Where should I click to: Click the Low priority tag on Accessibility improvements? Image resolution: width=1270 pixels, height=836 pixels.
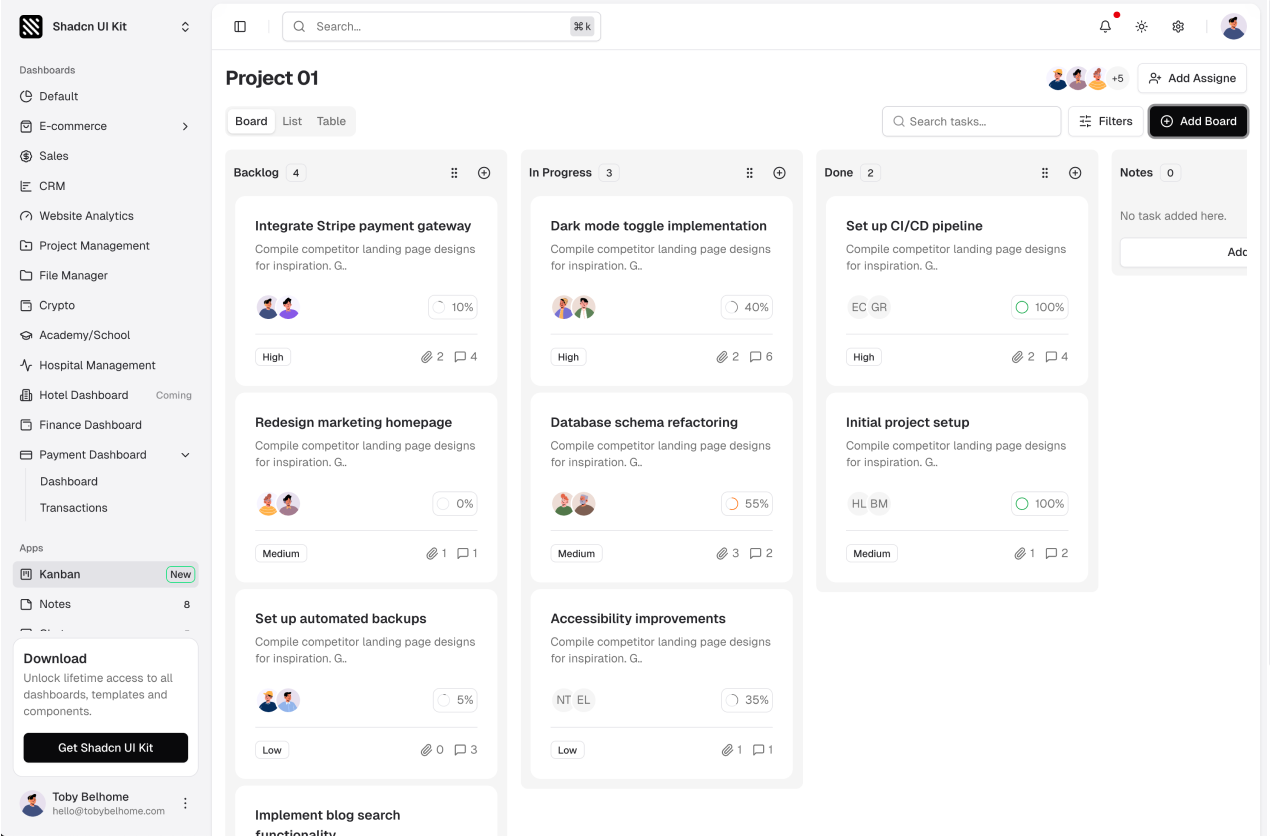click(x=567, y=750)
